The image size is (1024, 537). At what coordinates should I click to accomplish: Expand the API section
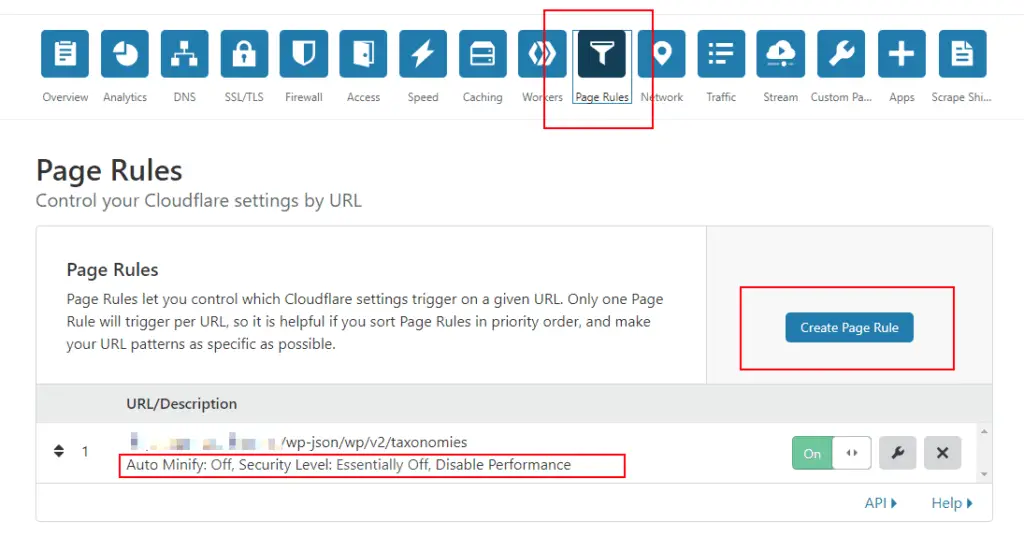(881, 503)
